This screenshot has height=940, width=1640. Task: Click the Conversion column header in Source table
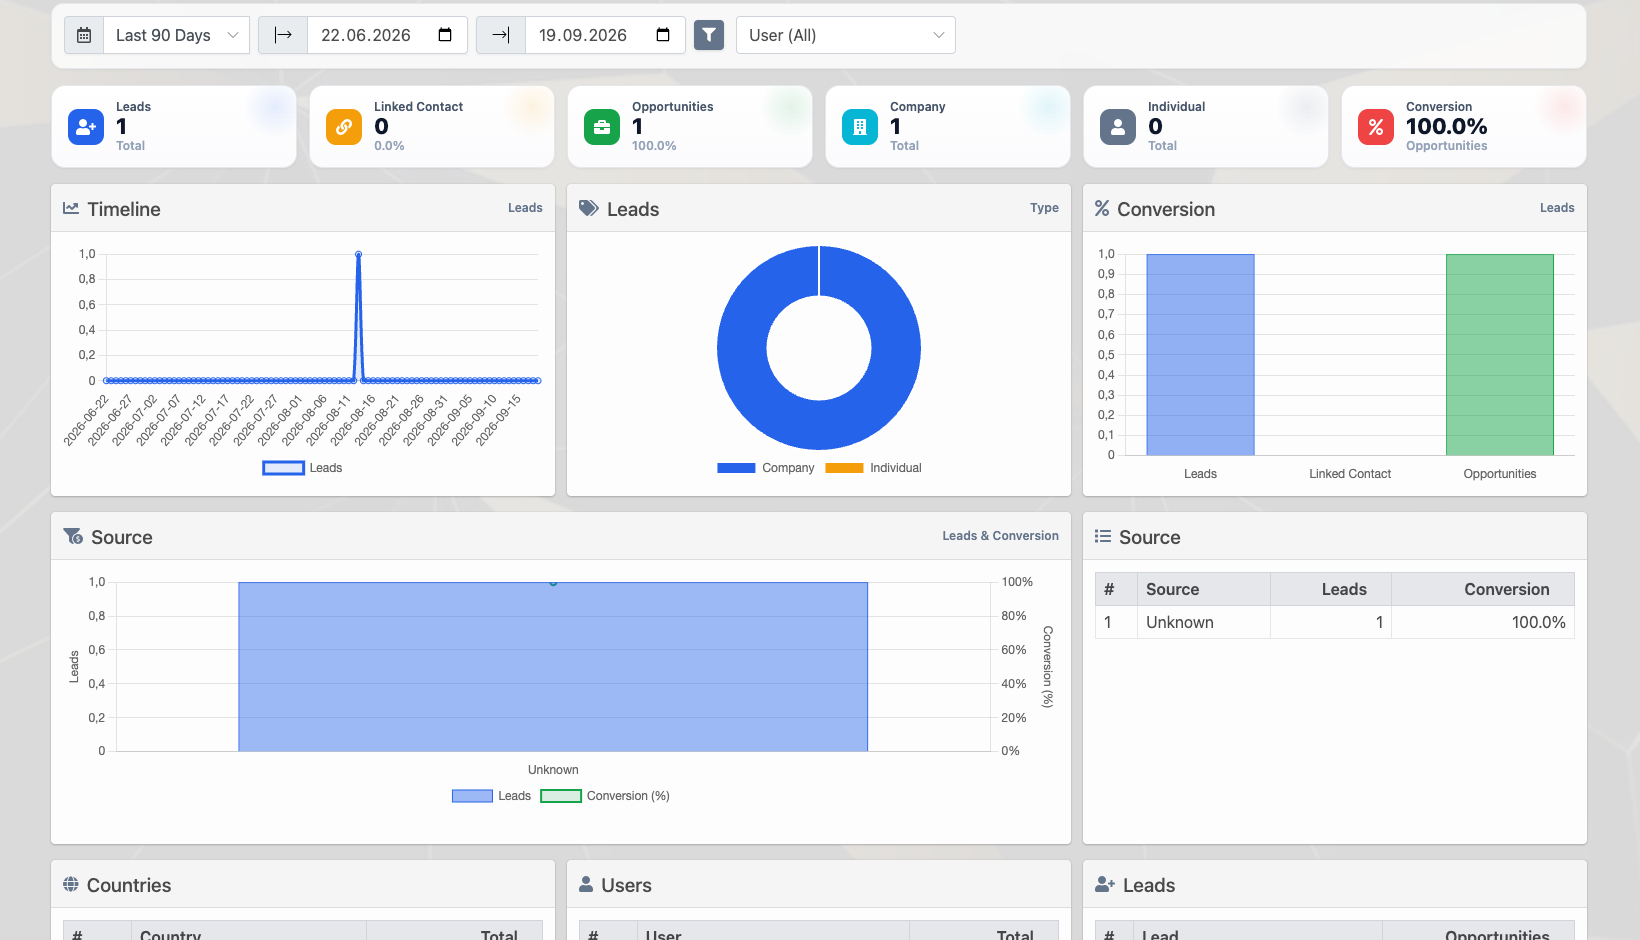1483,589
